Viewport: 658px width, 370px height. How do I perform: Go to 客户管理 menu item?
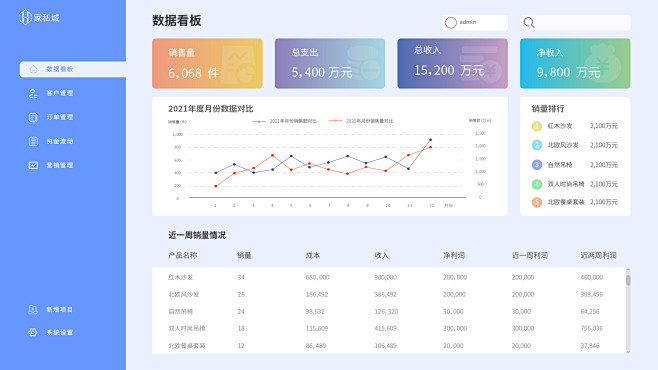(60, 93)
